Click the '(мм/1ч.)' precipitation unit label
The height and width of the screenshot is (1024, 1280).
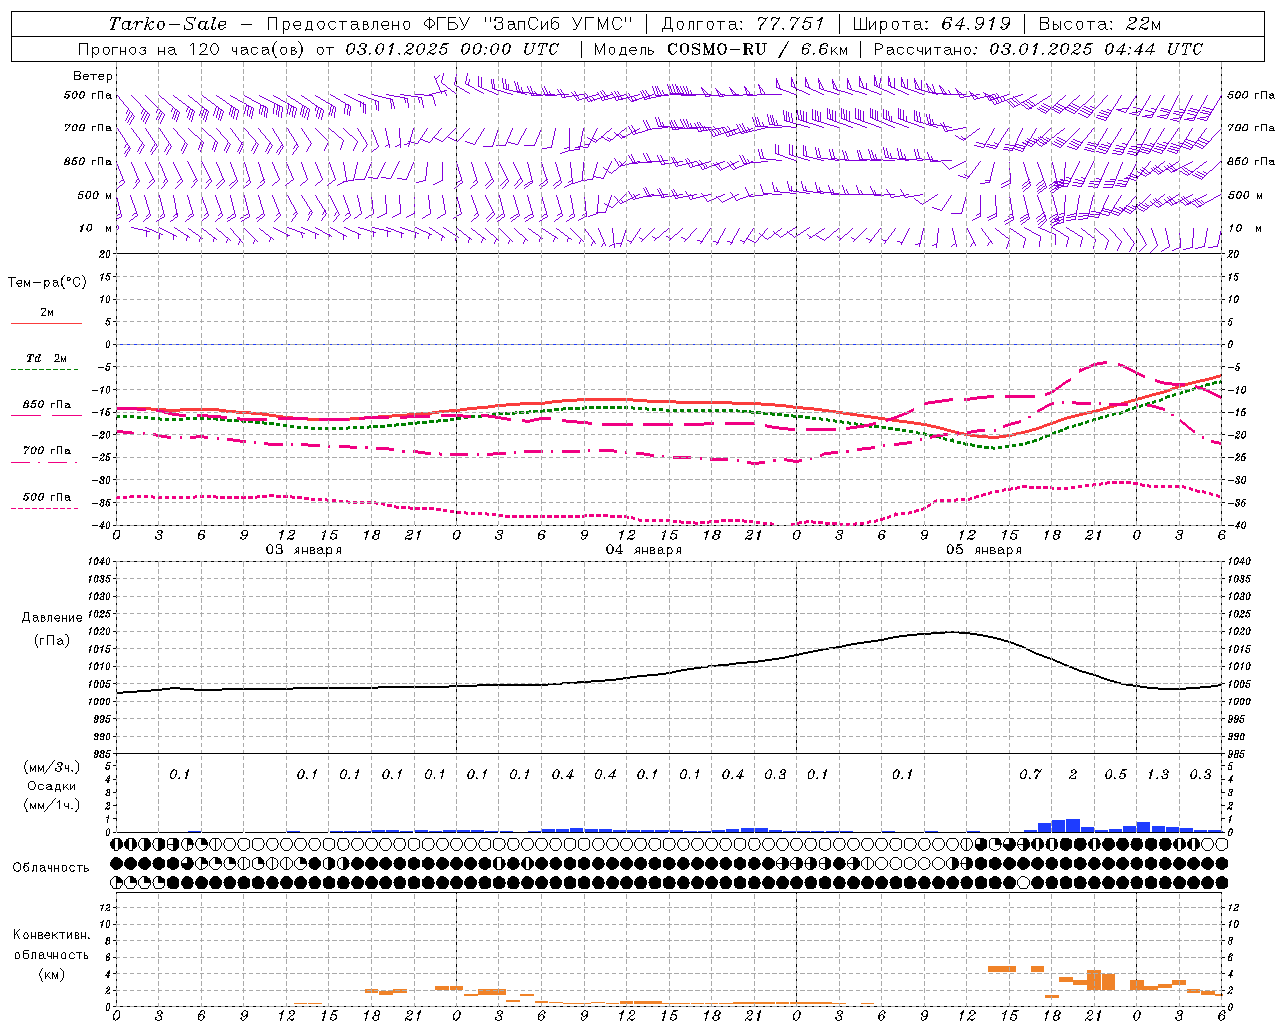(52, 805)
